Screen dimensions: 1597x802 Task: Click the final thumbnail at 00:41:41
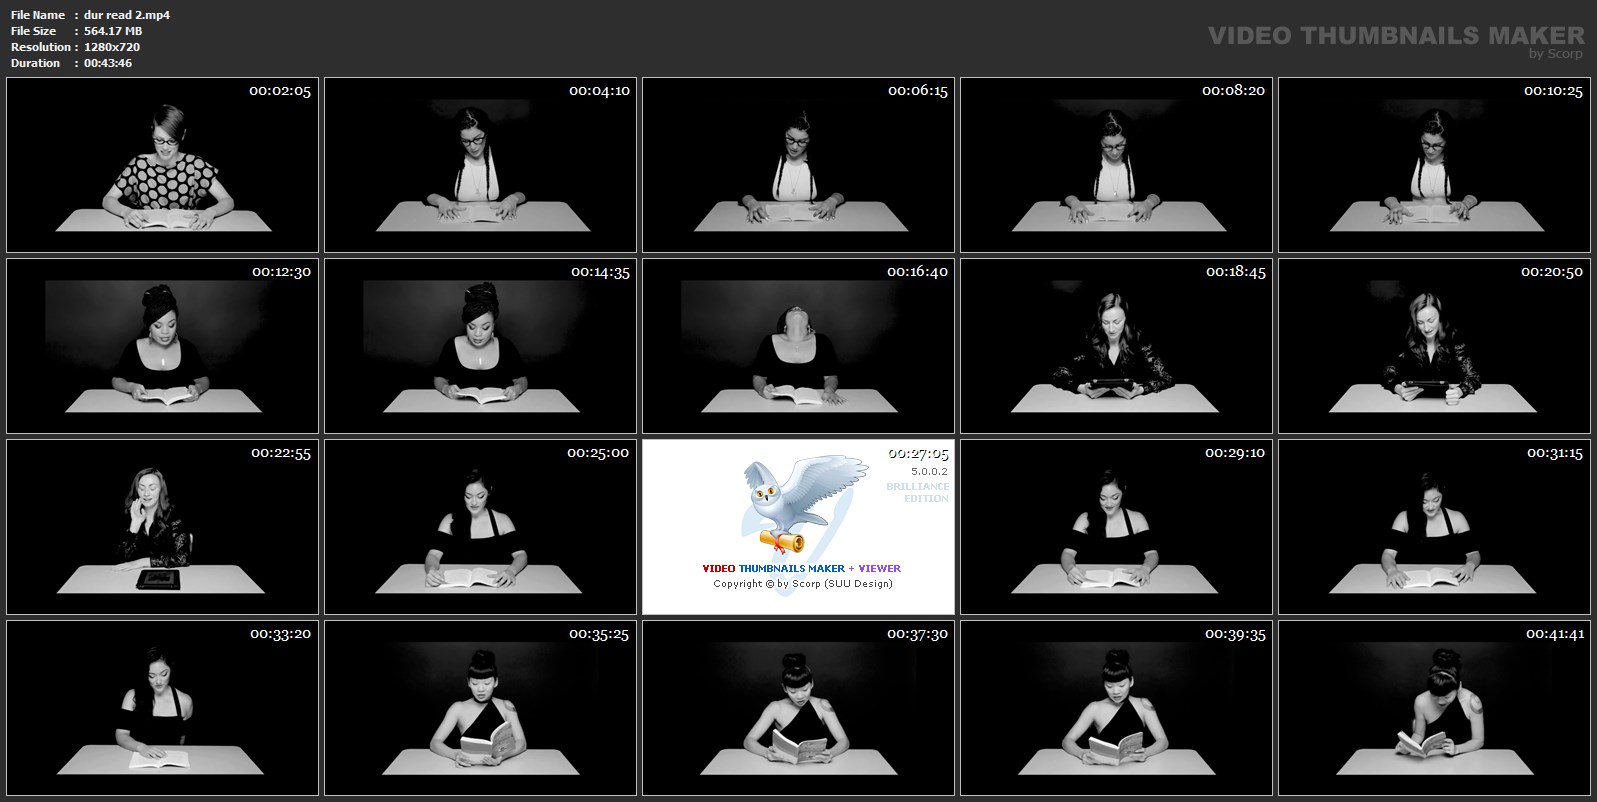[x=1434, y=708]
